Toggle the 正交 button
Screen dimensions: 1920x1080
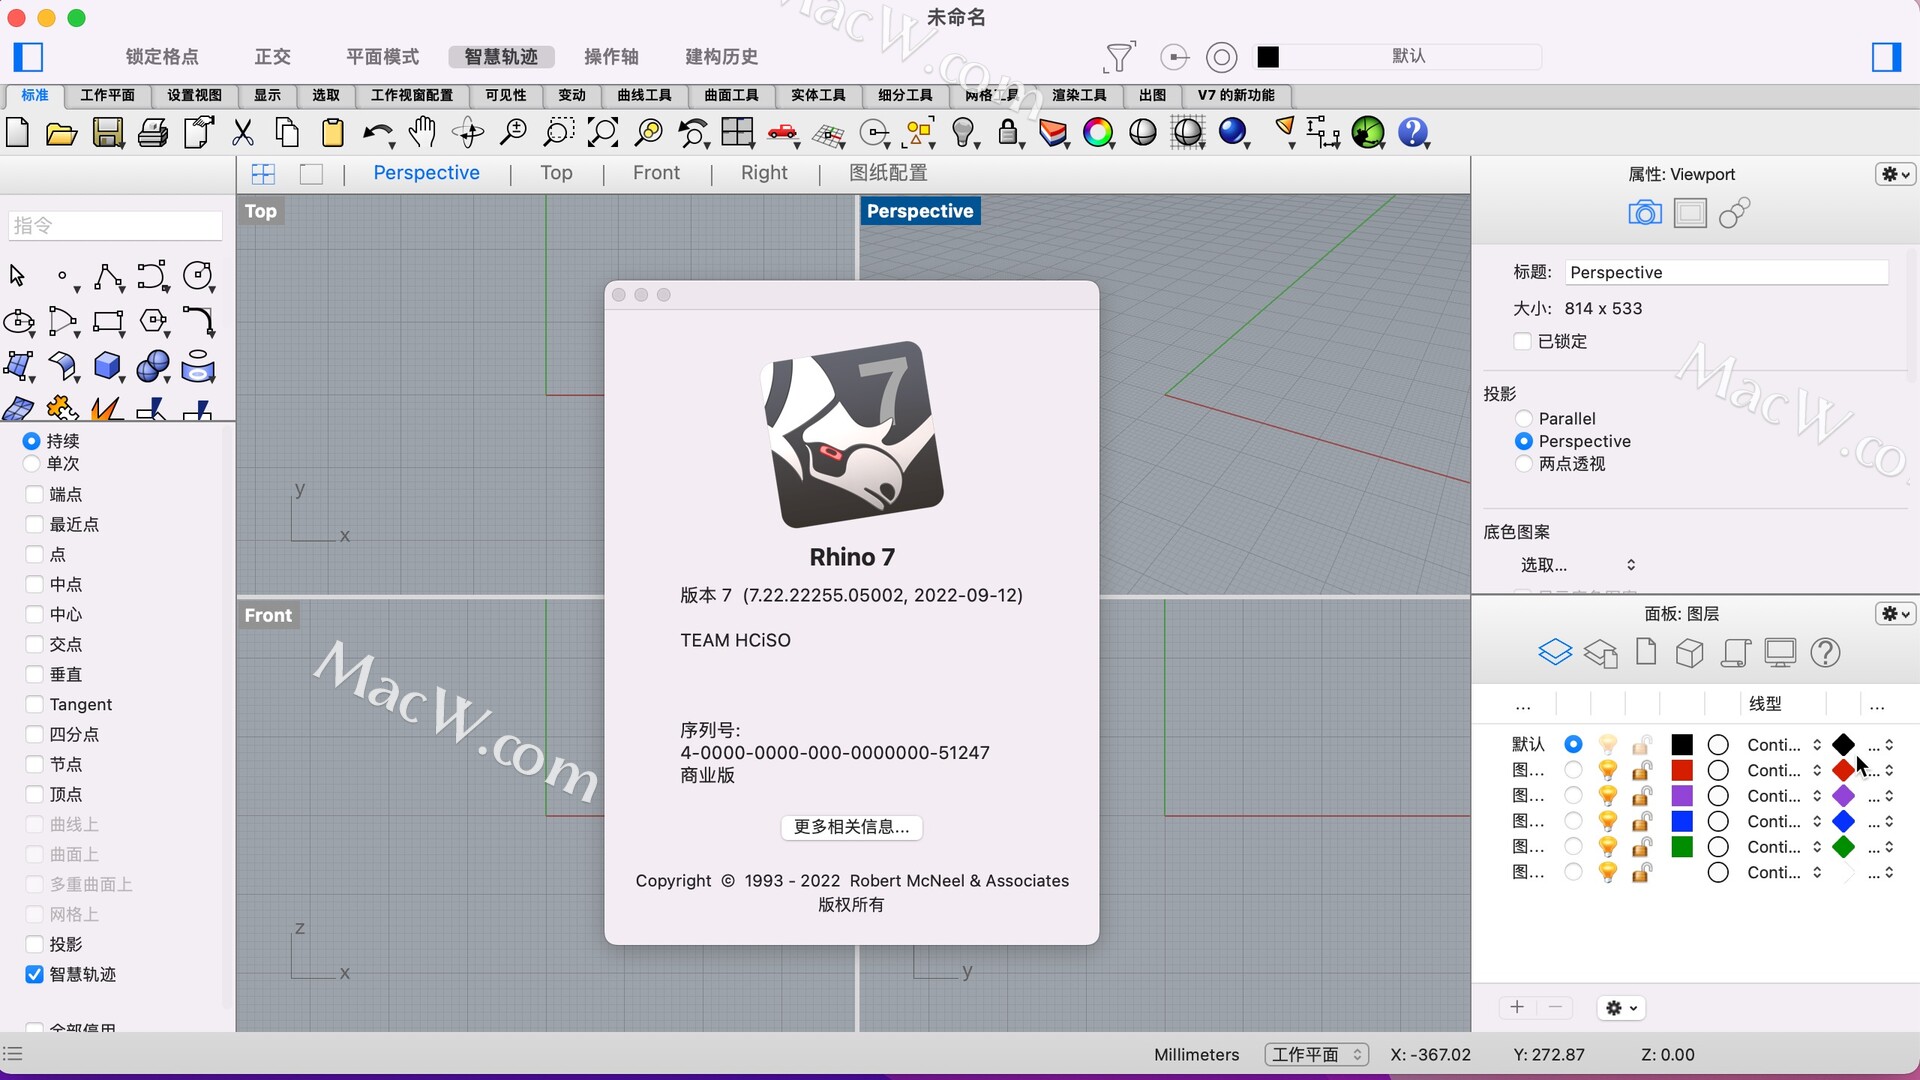point(272,56)
